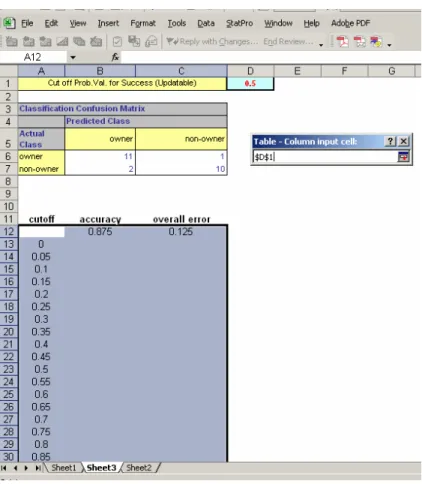Switch to Sheet1 tab
This screenshot has height=484, width=422.
(64, 468)
